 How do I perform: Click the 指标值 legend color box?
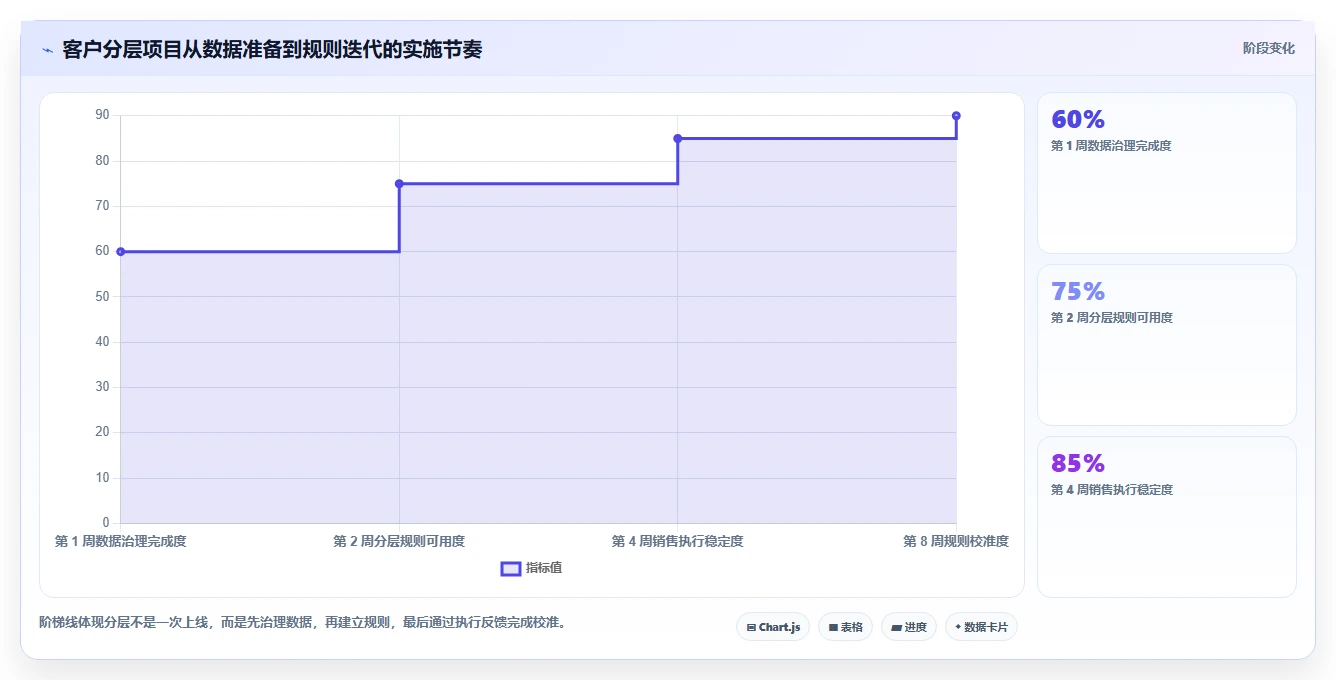pos(510,568)
